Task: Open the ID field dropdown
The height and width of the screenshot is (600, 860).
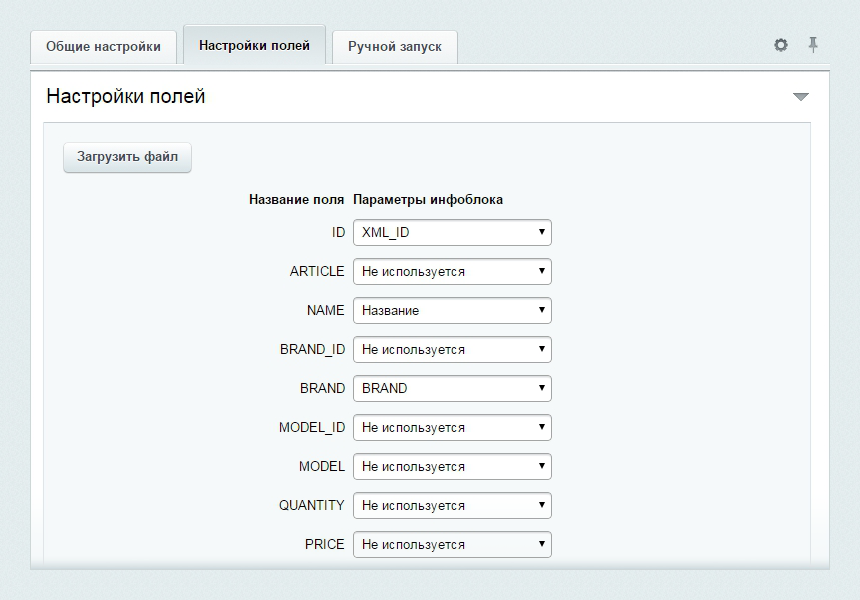Action: (452, 232)
